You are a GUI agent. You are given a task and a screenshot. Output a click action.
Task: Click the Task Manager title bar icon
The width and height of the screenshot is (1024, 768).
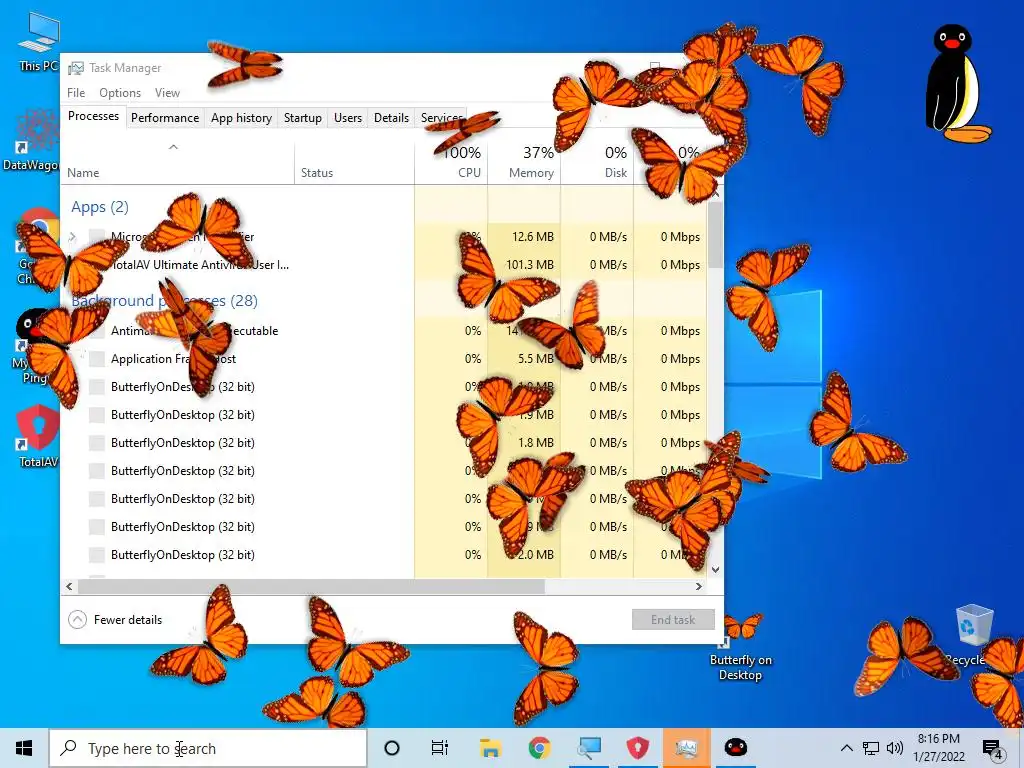coord(76,68)
